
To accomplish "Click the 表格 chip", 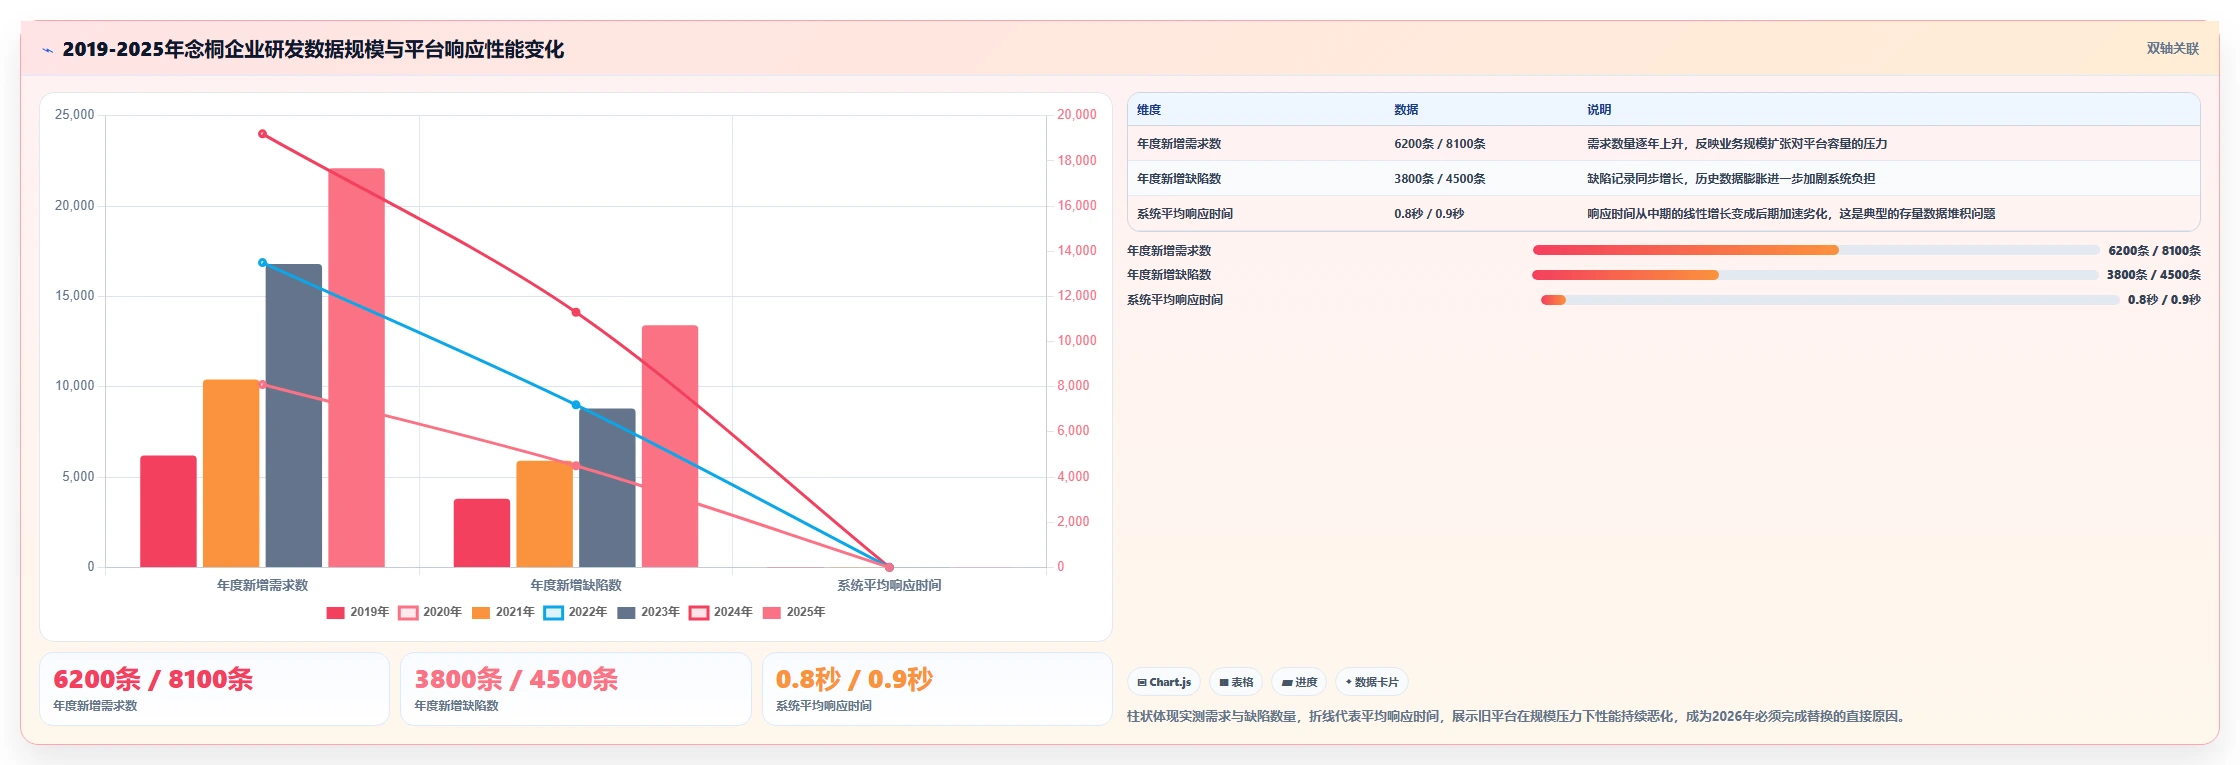I will click(x=1236, y=682).
